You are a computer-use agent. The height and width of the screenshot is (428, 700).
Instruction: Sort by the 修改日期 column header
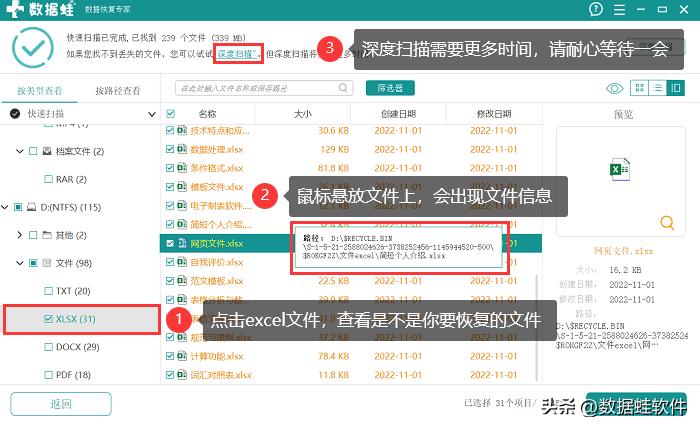coord(494,114)
